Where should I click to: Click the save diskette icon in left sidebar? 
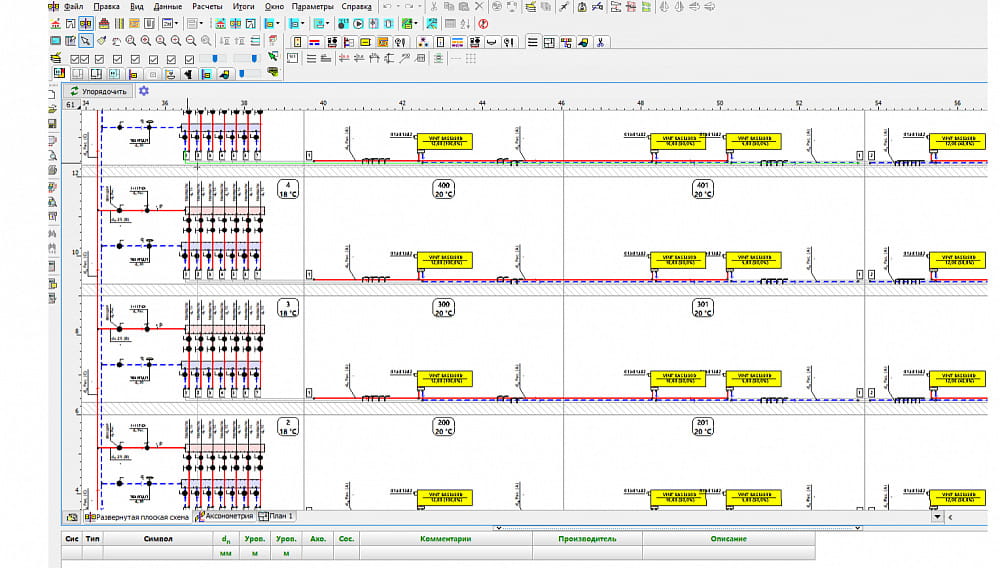pyautogui.click(x=53, y=123)
